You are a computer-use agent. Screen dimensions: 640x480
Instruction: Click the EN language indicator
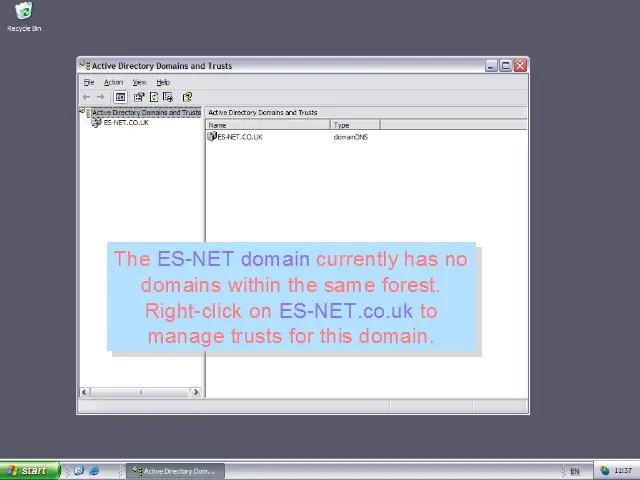(574, 471)
